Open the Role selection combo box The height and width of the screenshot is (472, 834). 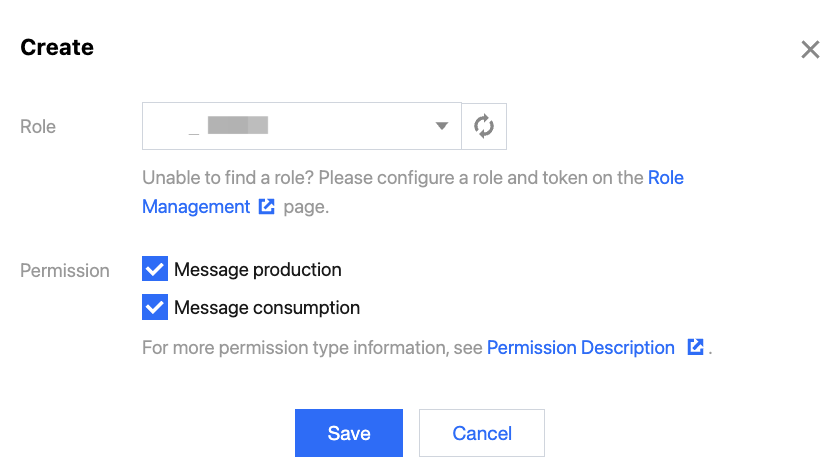coord(300,127)
